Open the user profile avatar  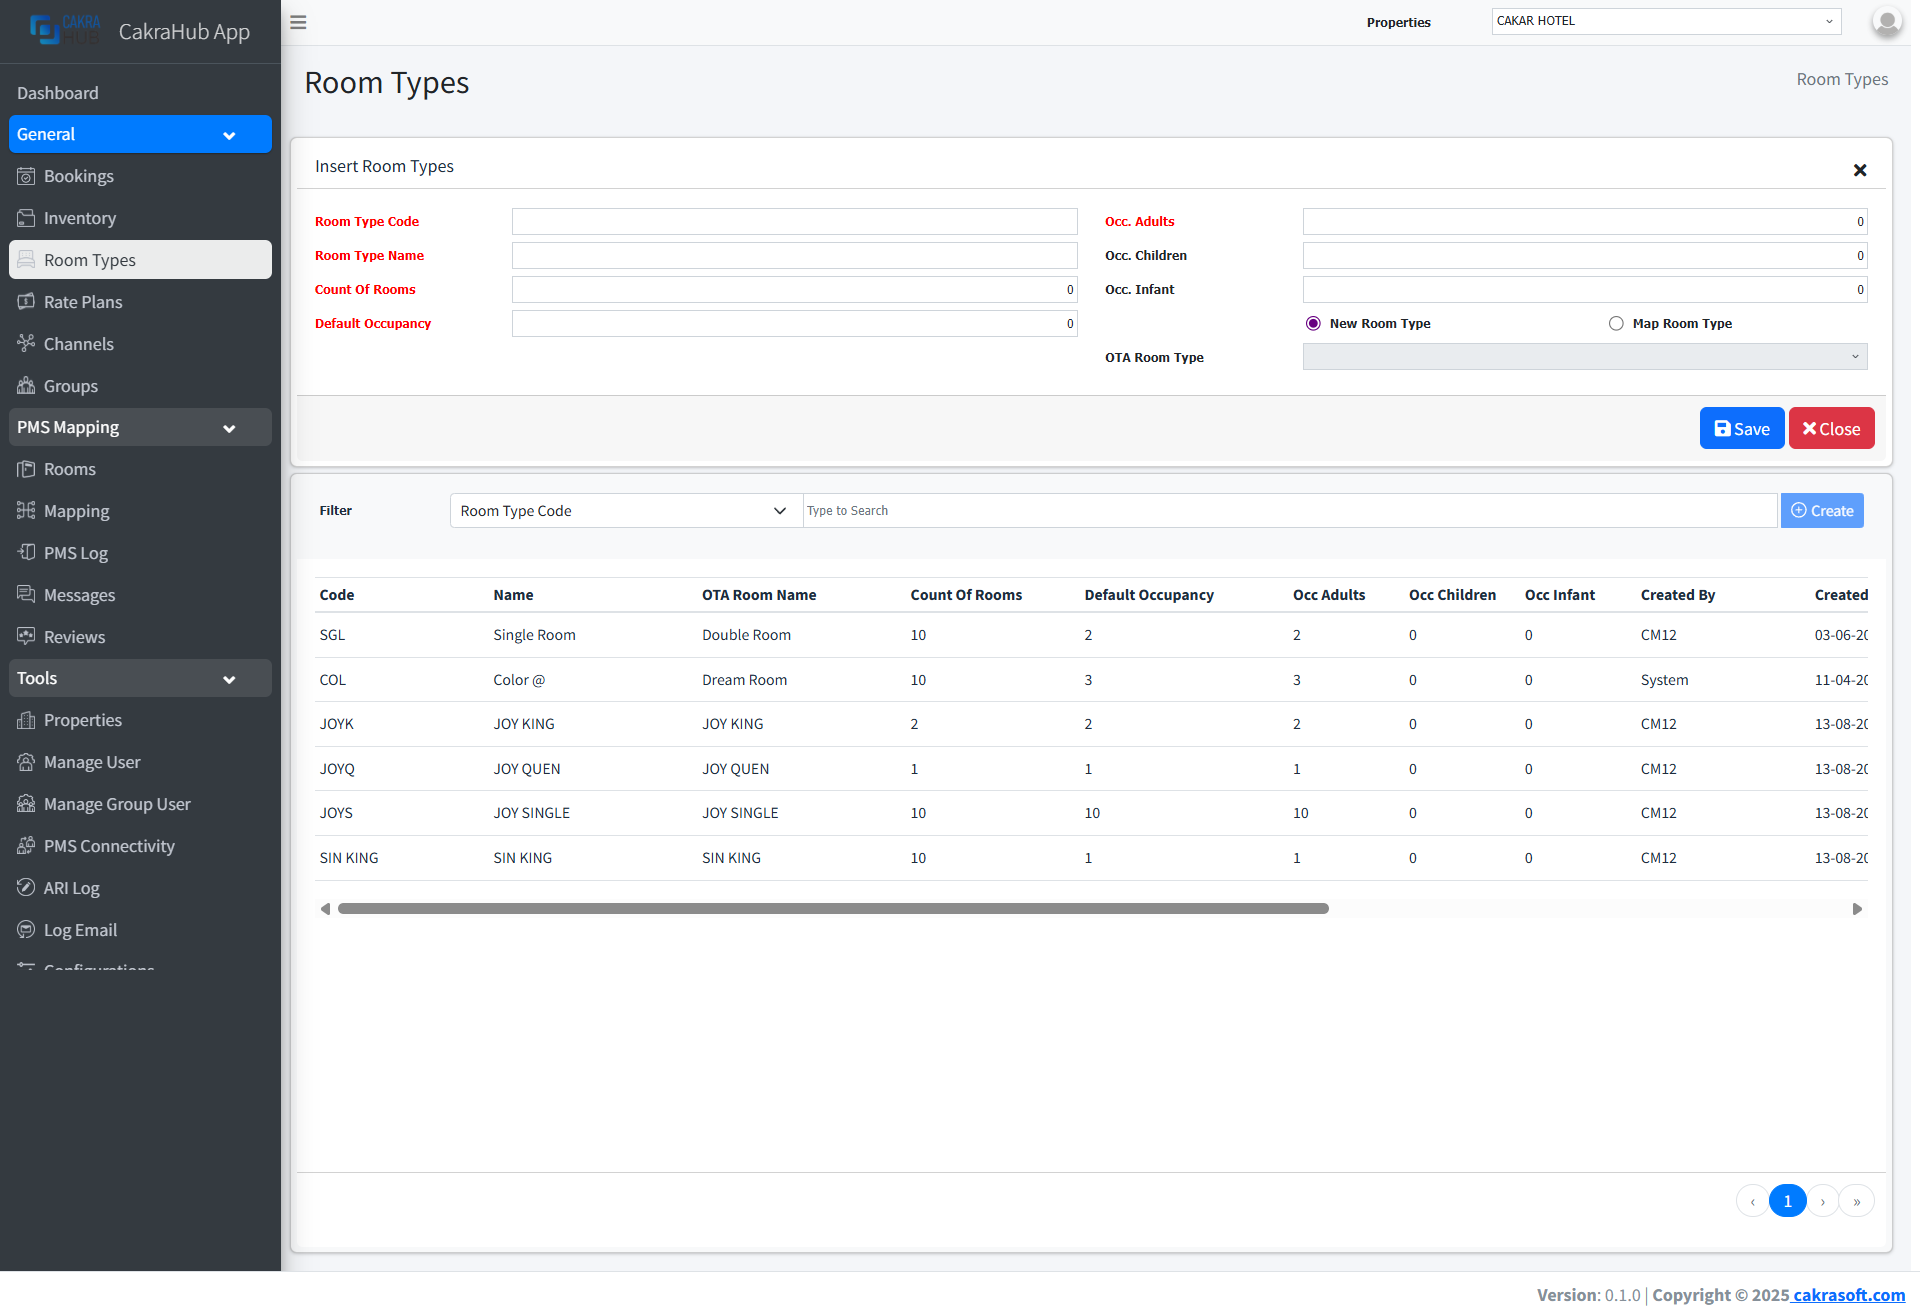1886,22
